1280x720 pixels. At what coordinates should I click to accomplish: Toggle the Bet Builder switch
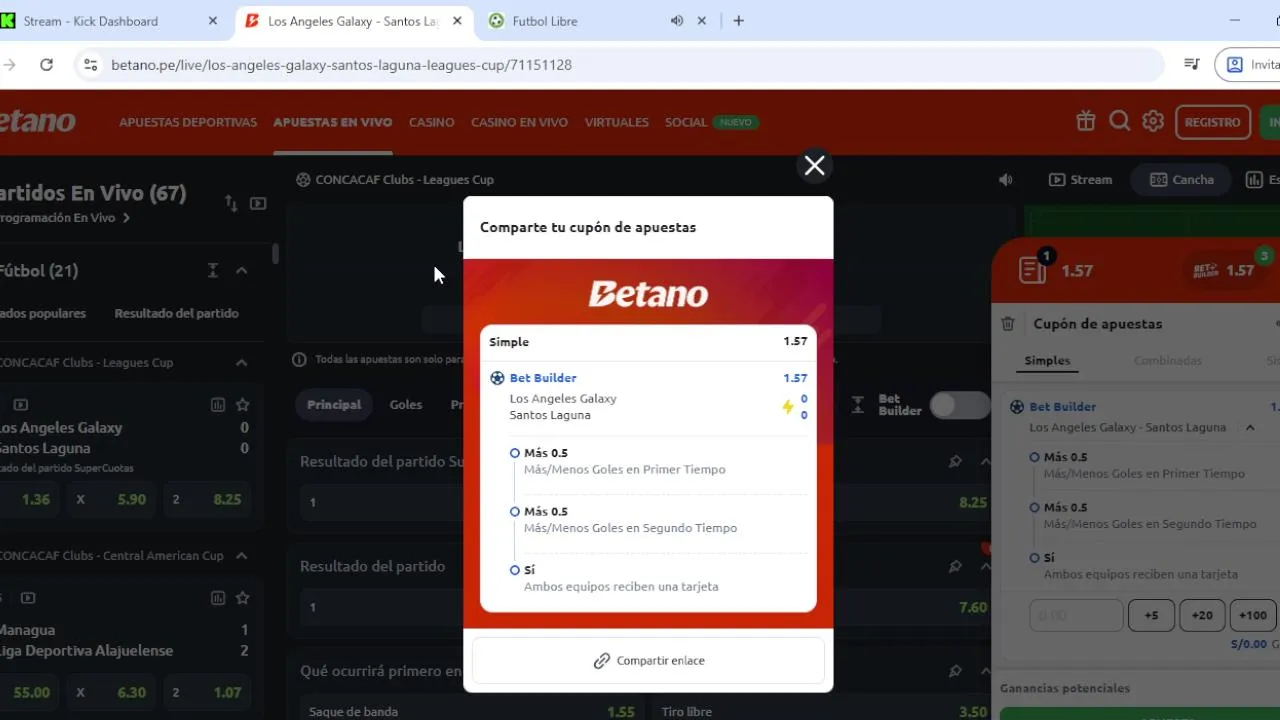tap(958, 405)
